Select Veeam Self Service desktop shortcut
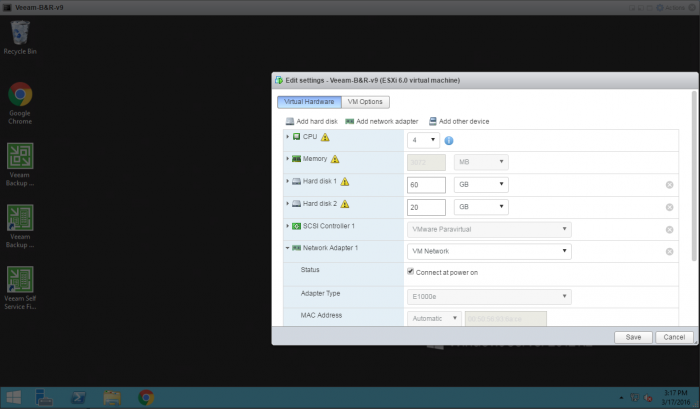700x409 pixels. click(20, 288)
